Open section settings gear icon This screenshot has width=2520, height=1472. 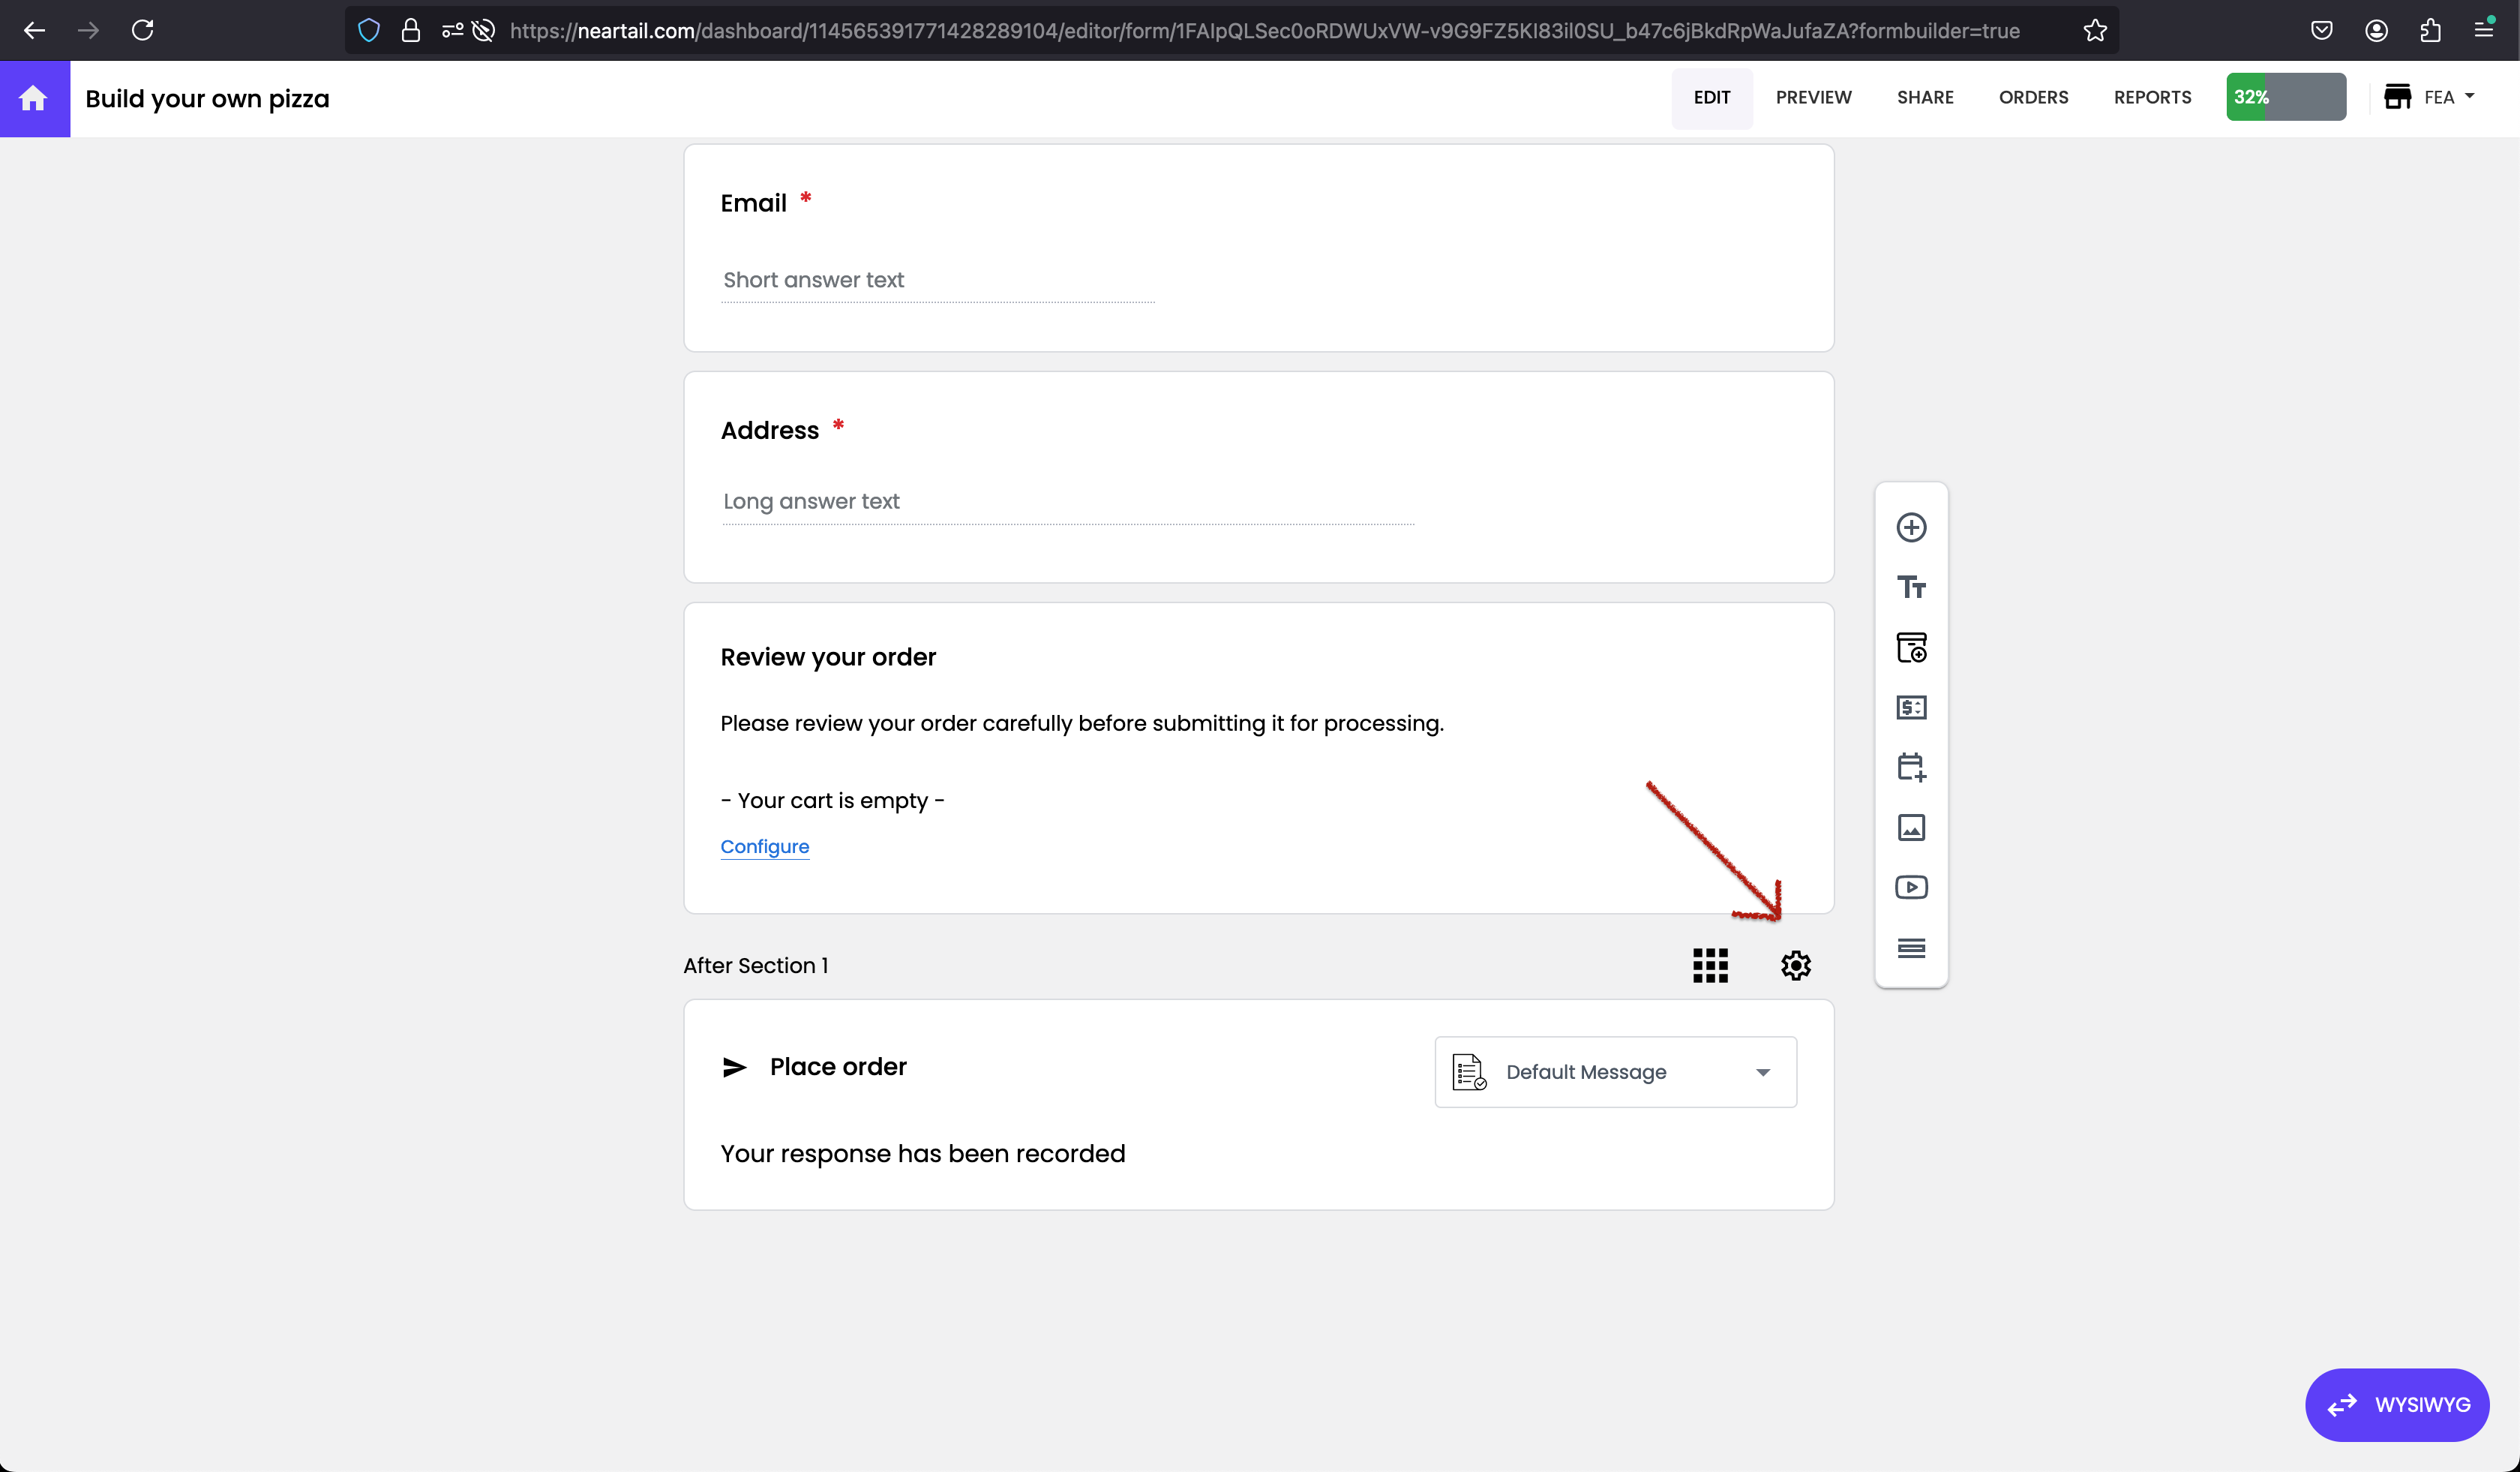[x=1795, y=965]
